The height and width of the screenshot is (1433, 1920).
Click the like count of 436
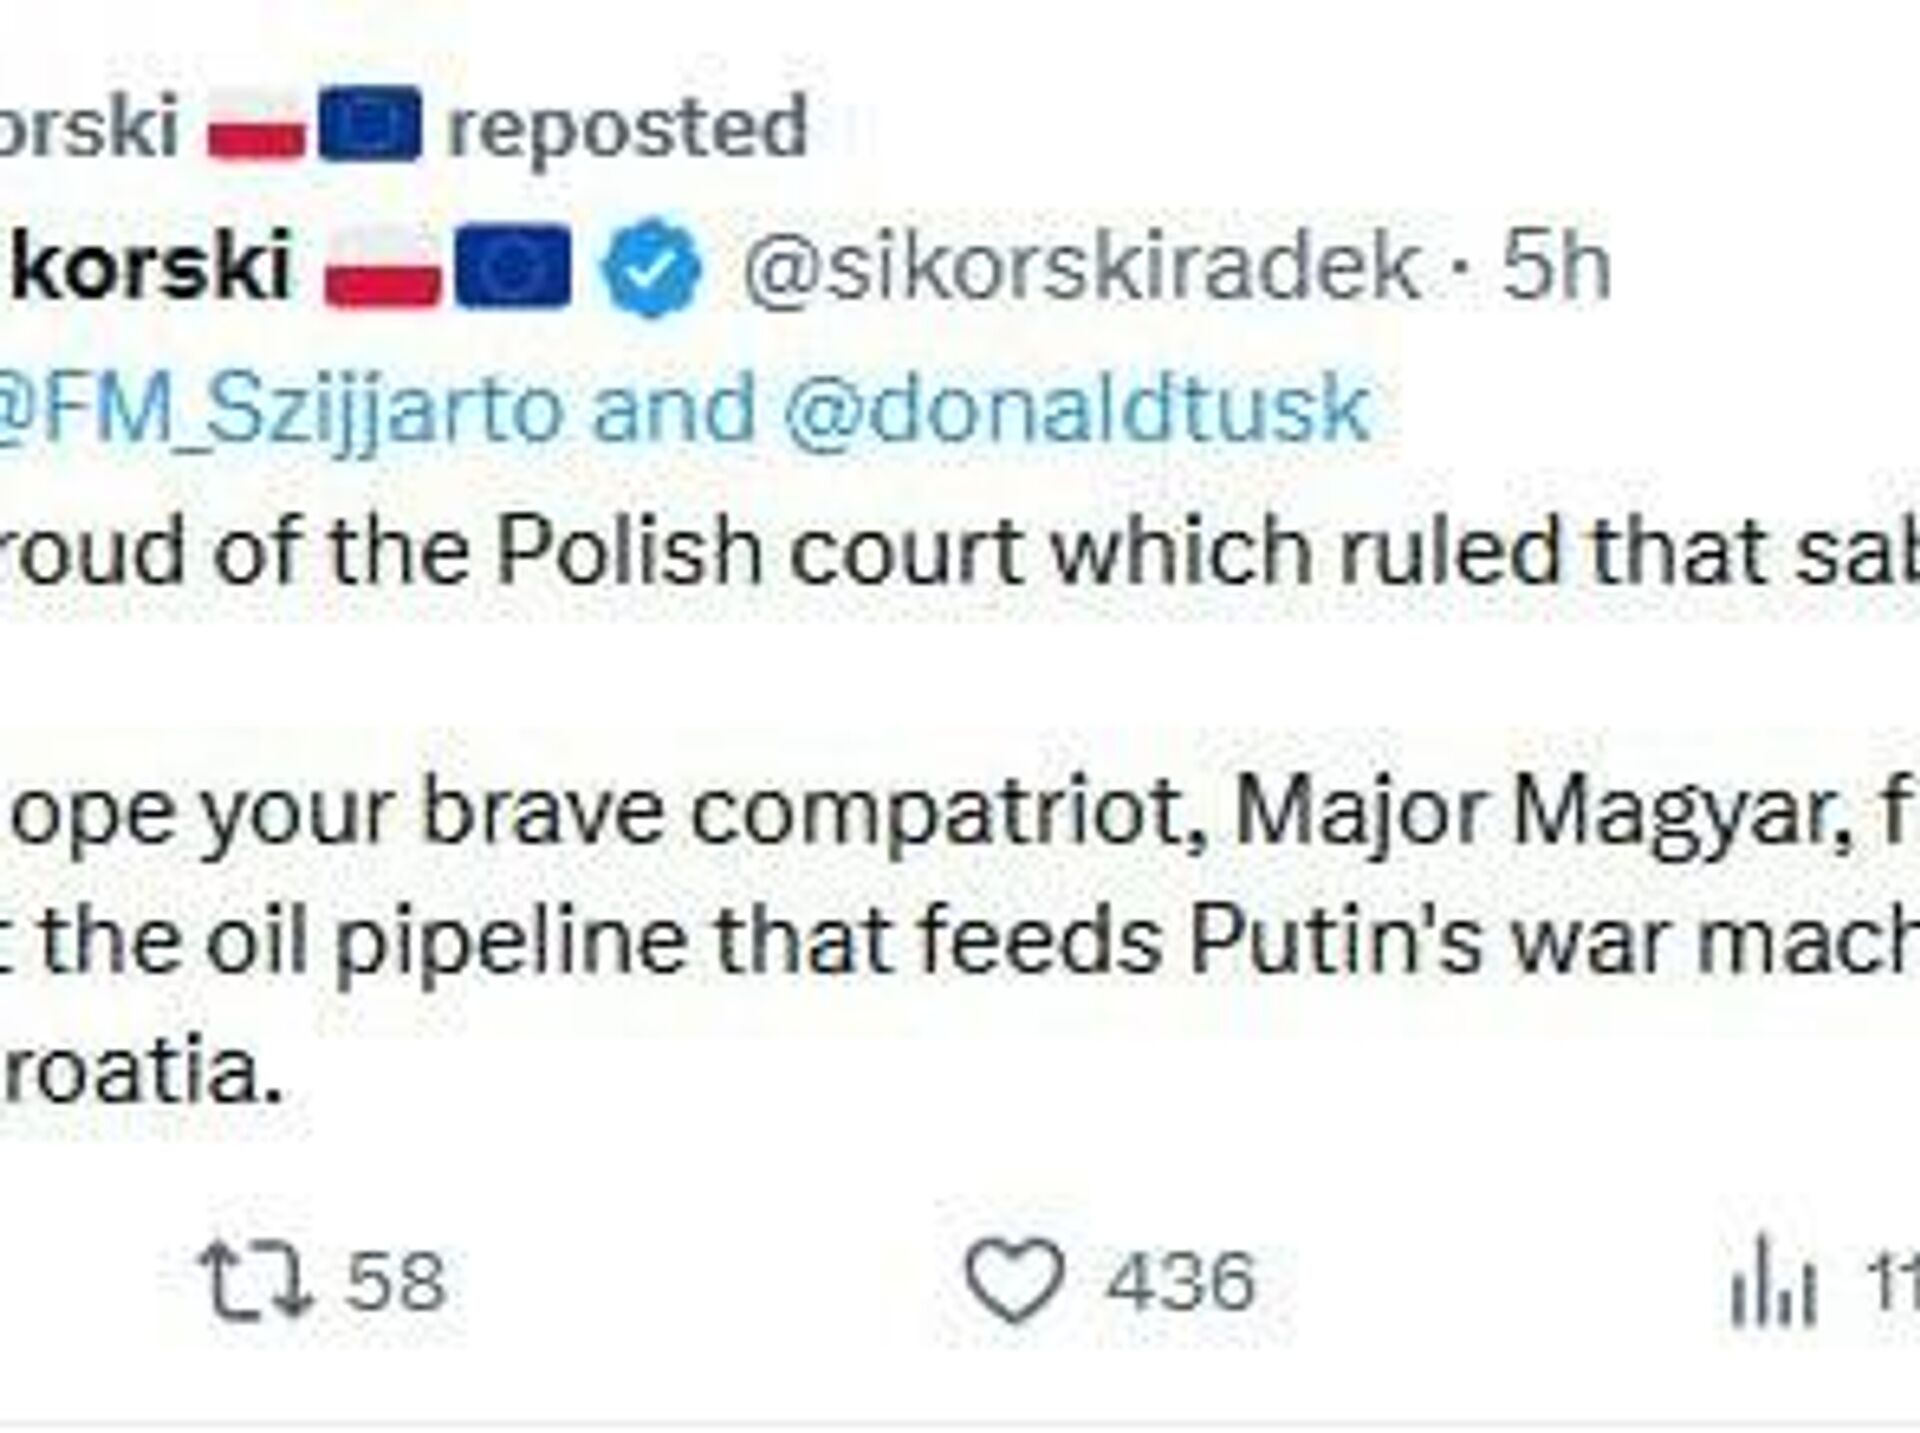1180,1280
